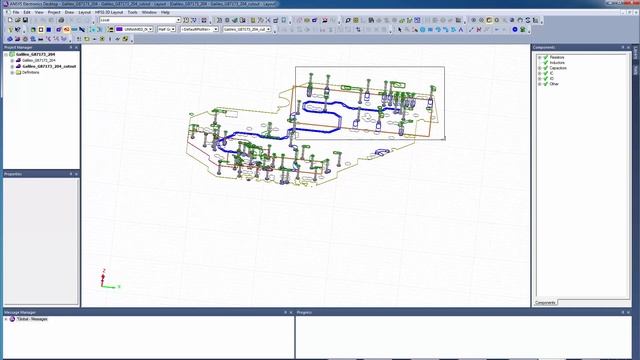The height and width of the screenshot is (360, 640).
Task: Open the Draw menu
Action: click(69, 12)
